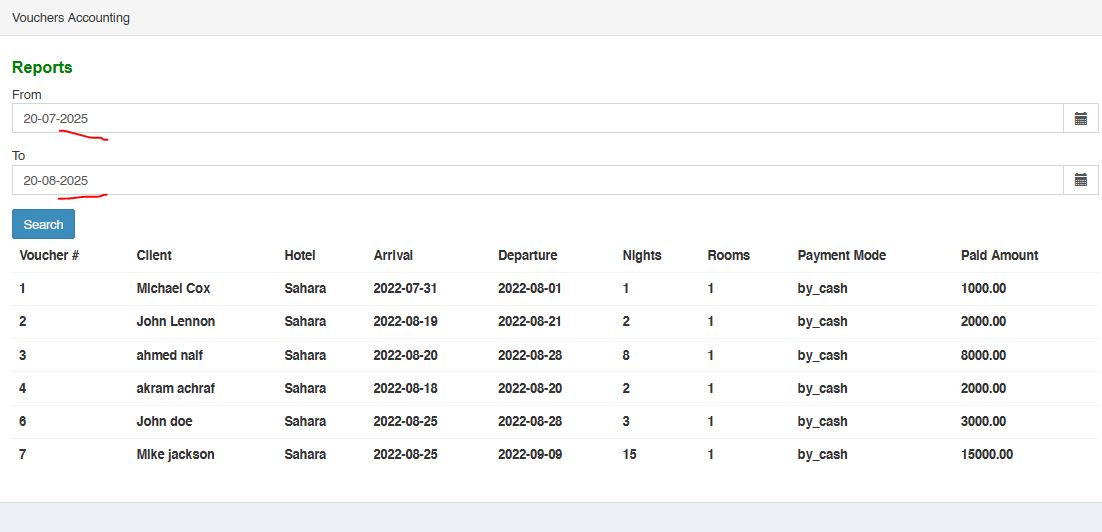Click the Payment Mode column header
1102x532 pixels.
pyautogui.click(x=842, y=255)
